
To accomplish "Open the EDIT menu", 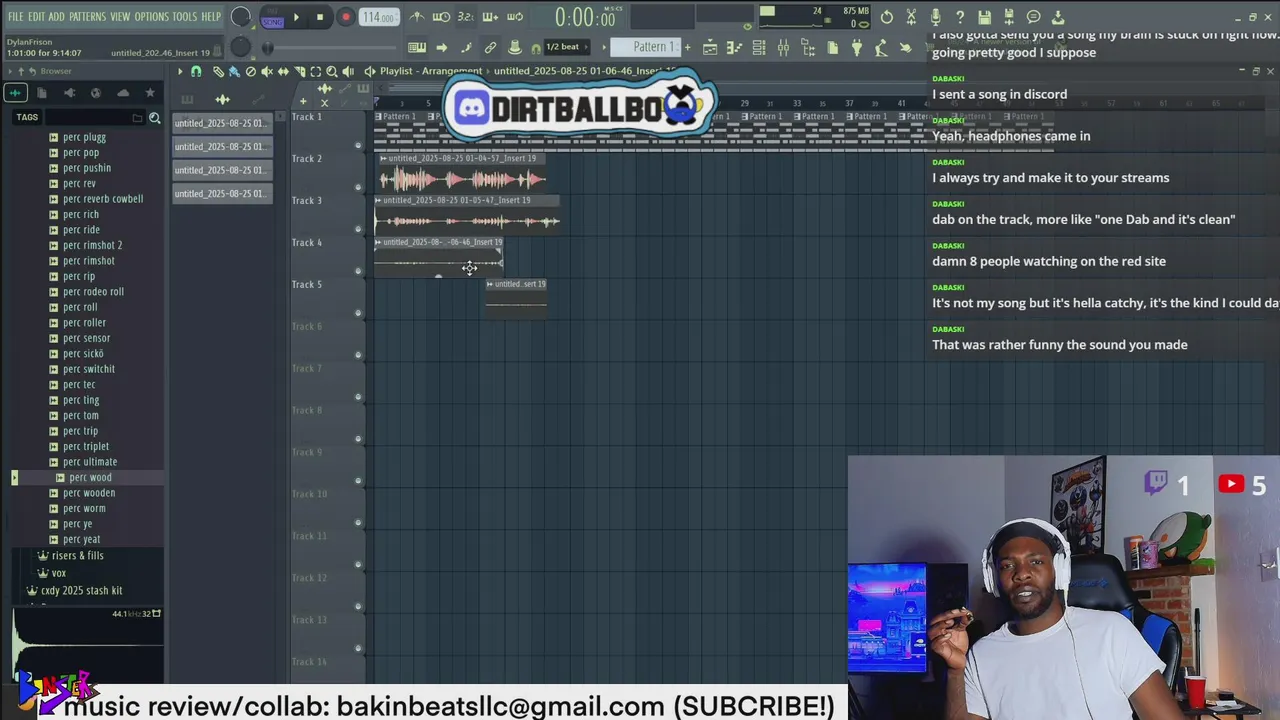I will pos(36,17).
